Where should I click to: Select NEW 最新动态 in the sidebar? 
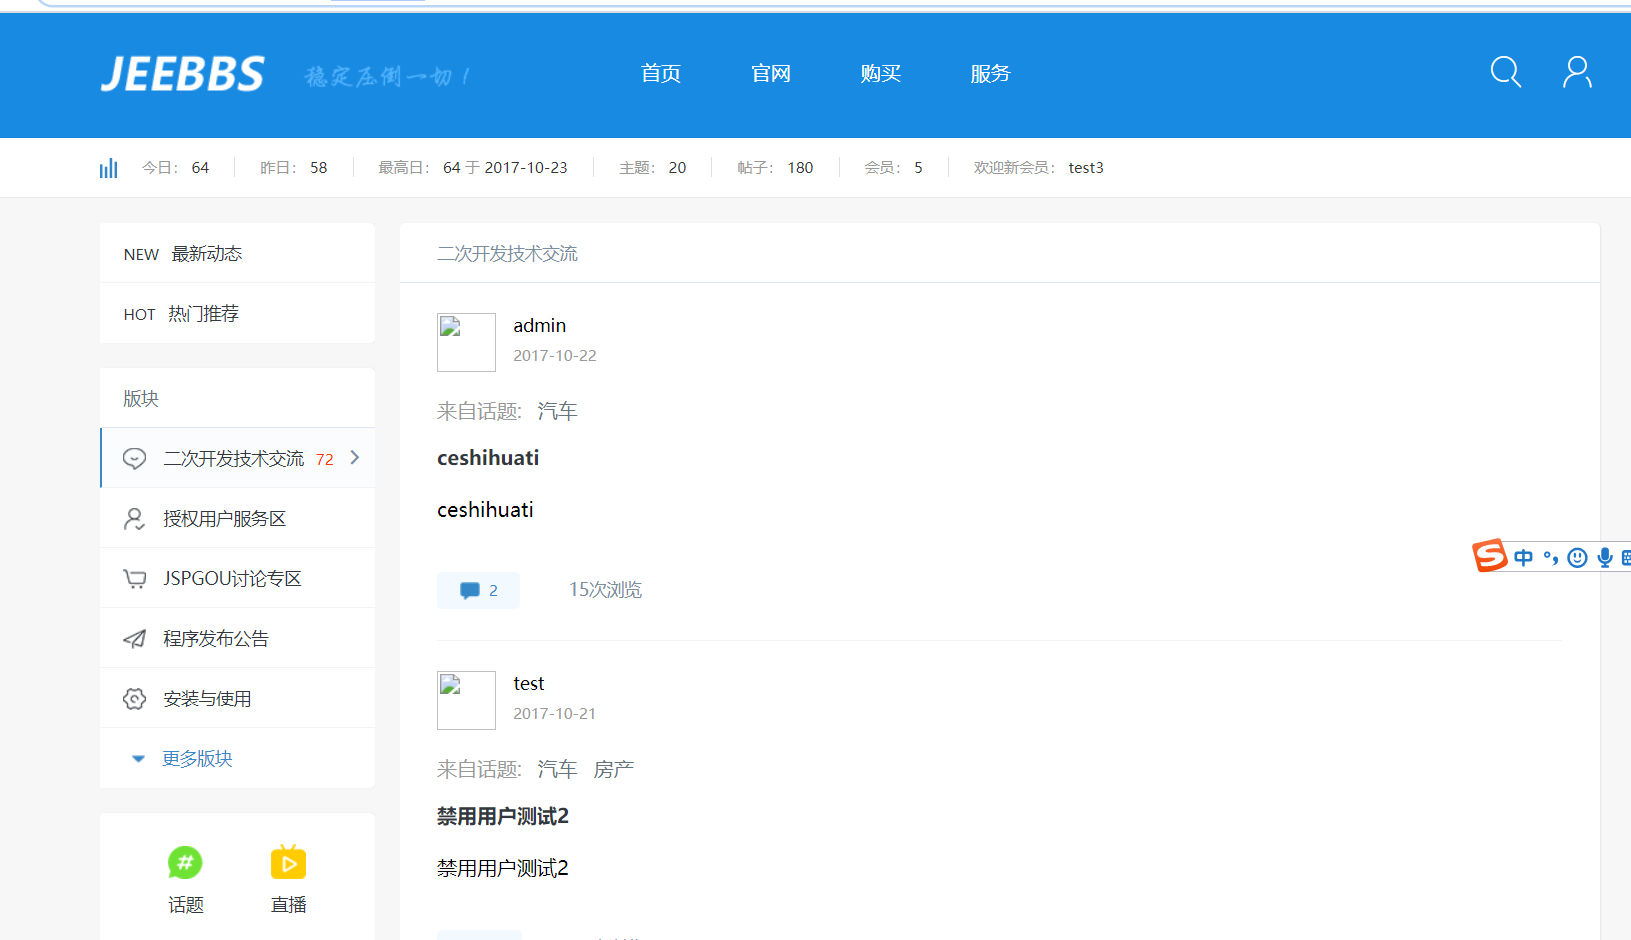click(237, 253)
